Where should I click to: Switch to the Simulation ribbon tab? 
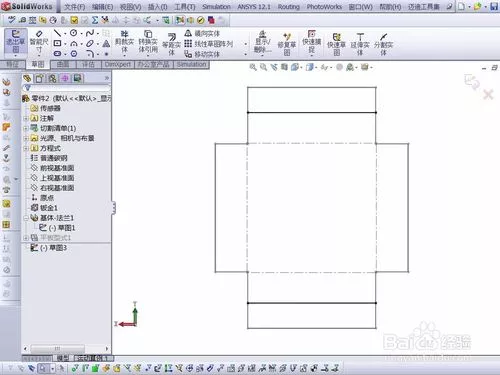point(191,64)
